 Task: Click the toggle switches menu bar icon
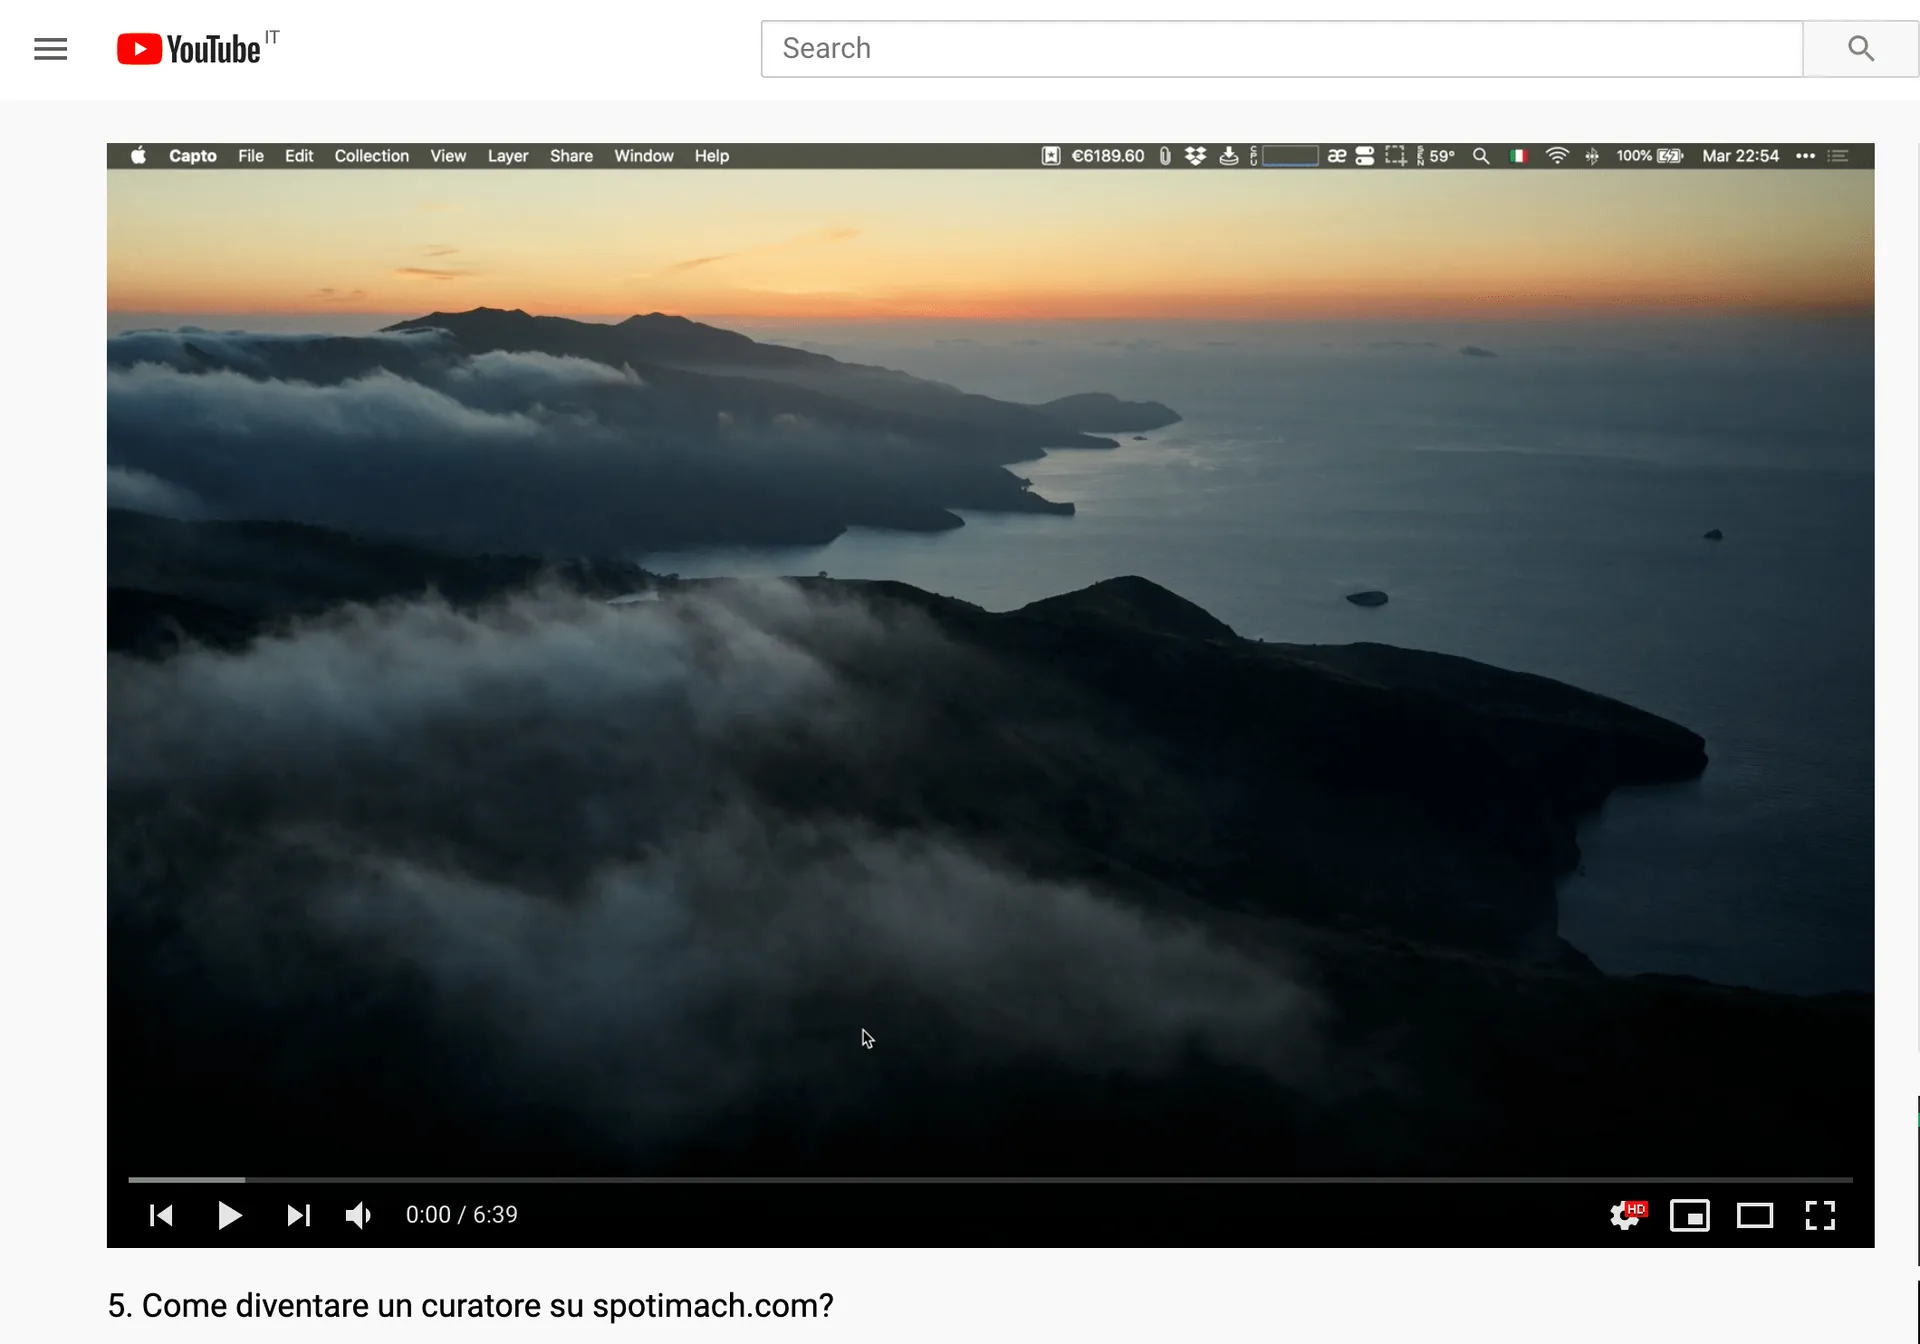click(1365, 156)
